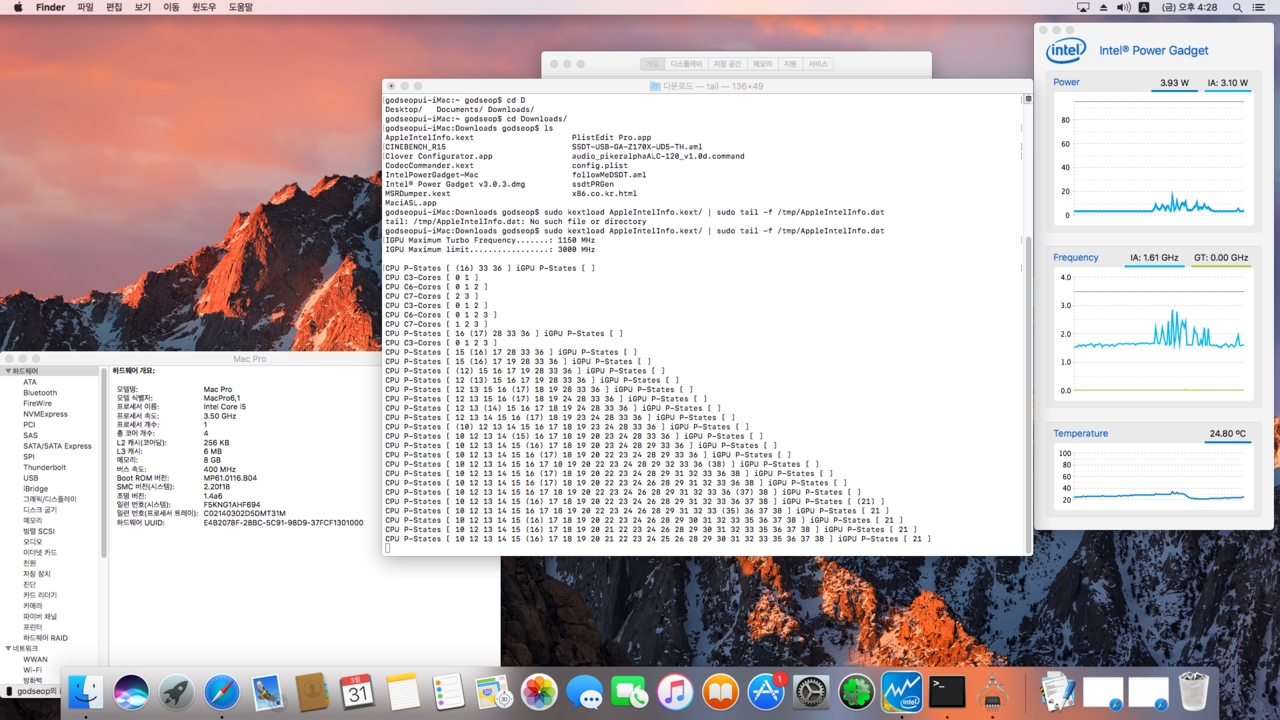Image resolution: width=1280 pixels, height=720 pixels.
Task: Open Launchpad rocket icon in Dock
Action: (x=176, y=692)
